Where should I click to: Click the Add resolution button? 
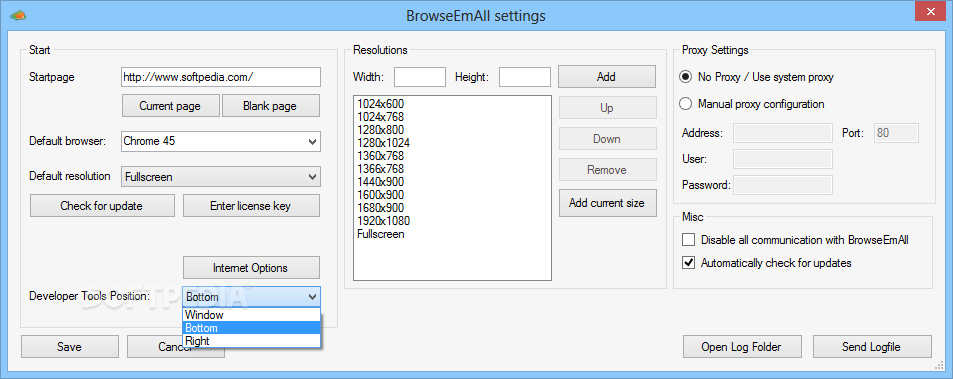[x=607, y=77]
